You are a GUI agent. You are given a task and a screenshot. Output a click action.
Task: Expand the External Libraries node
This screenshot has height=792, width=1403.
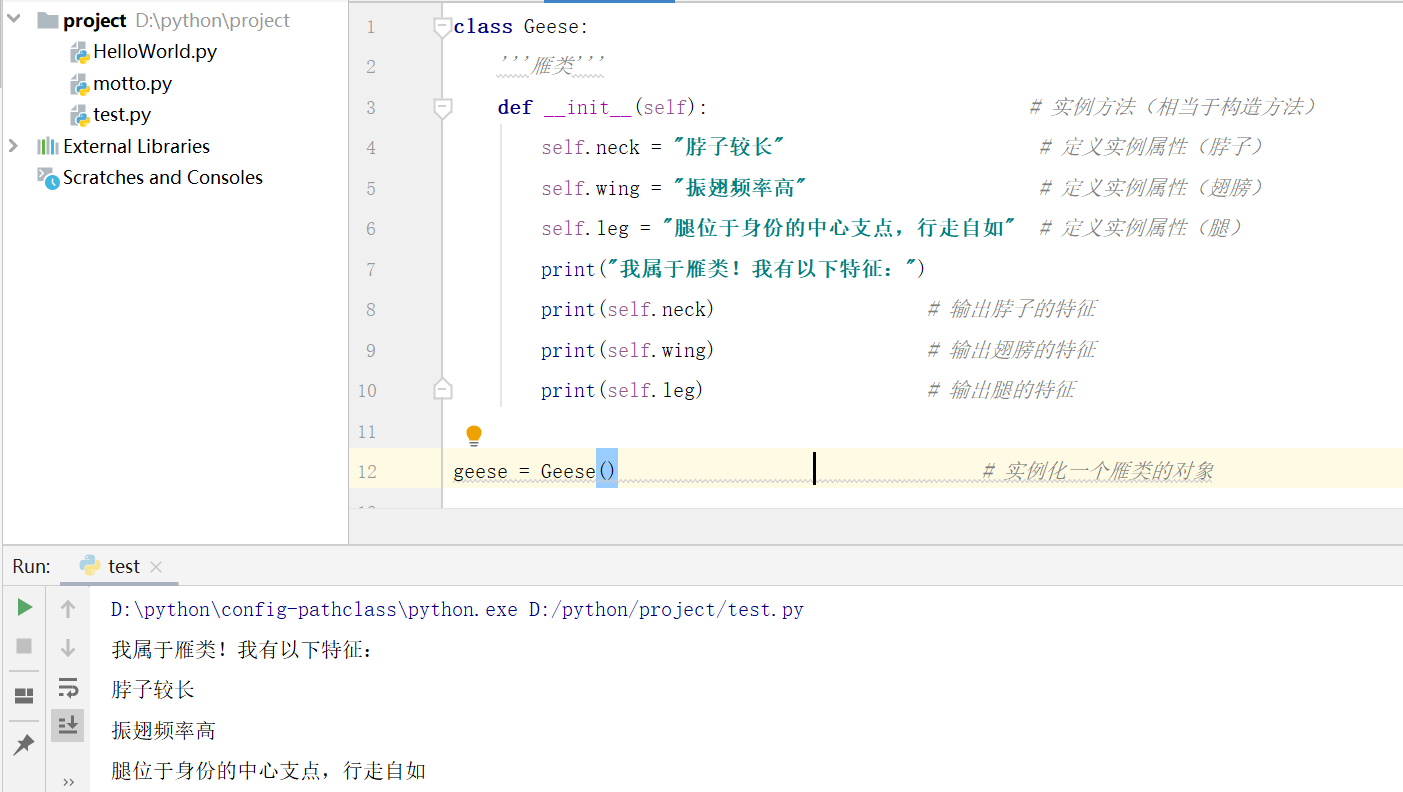pos(13,146)
